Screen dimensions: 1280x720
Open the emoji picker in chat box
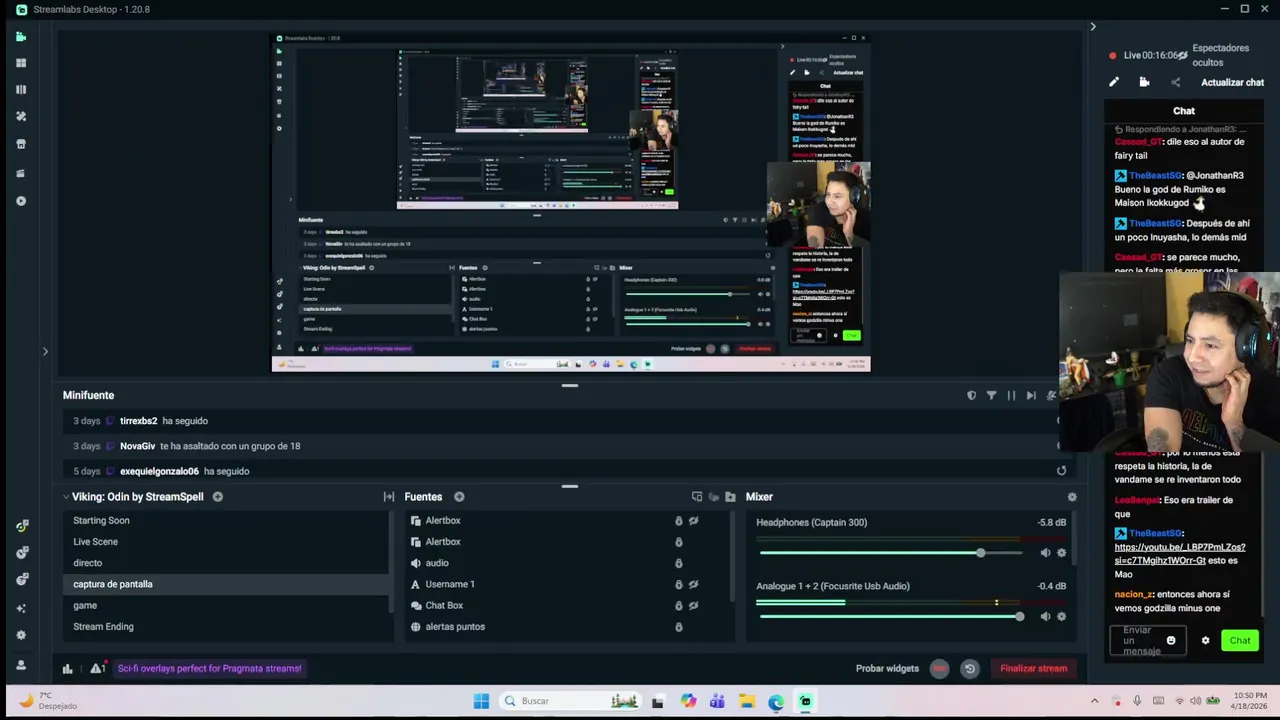click(x=1171, y=641)
